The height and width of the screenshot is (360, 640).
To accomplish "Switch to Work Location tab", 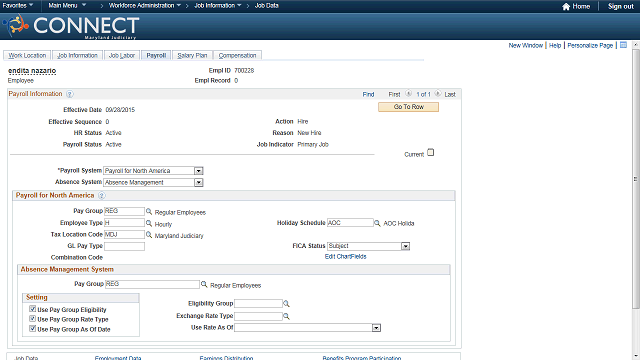I will click(x=27, y=56).
